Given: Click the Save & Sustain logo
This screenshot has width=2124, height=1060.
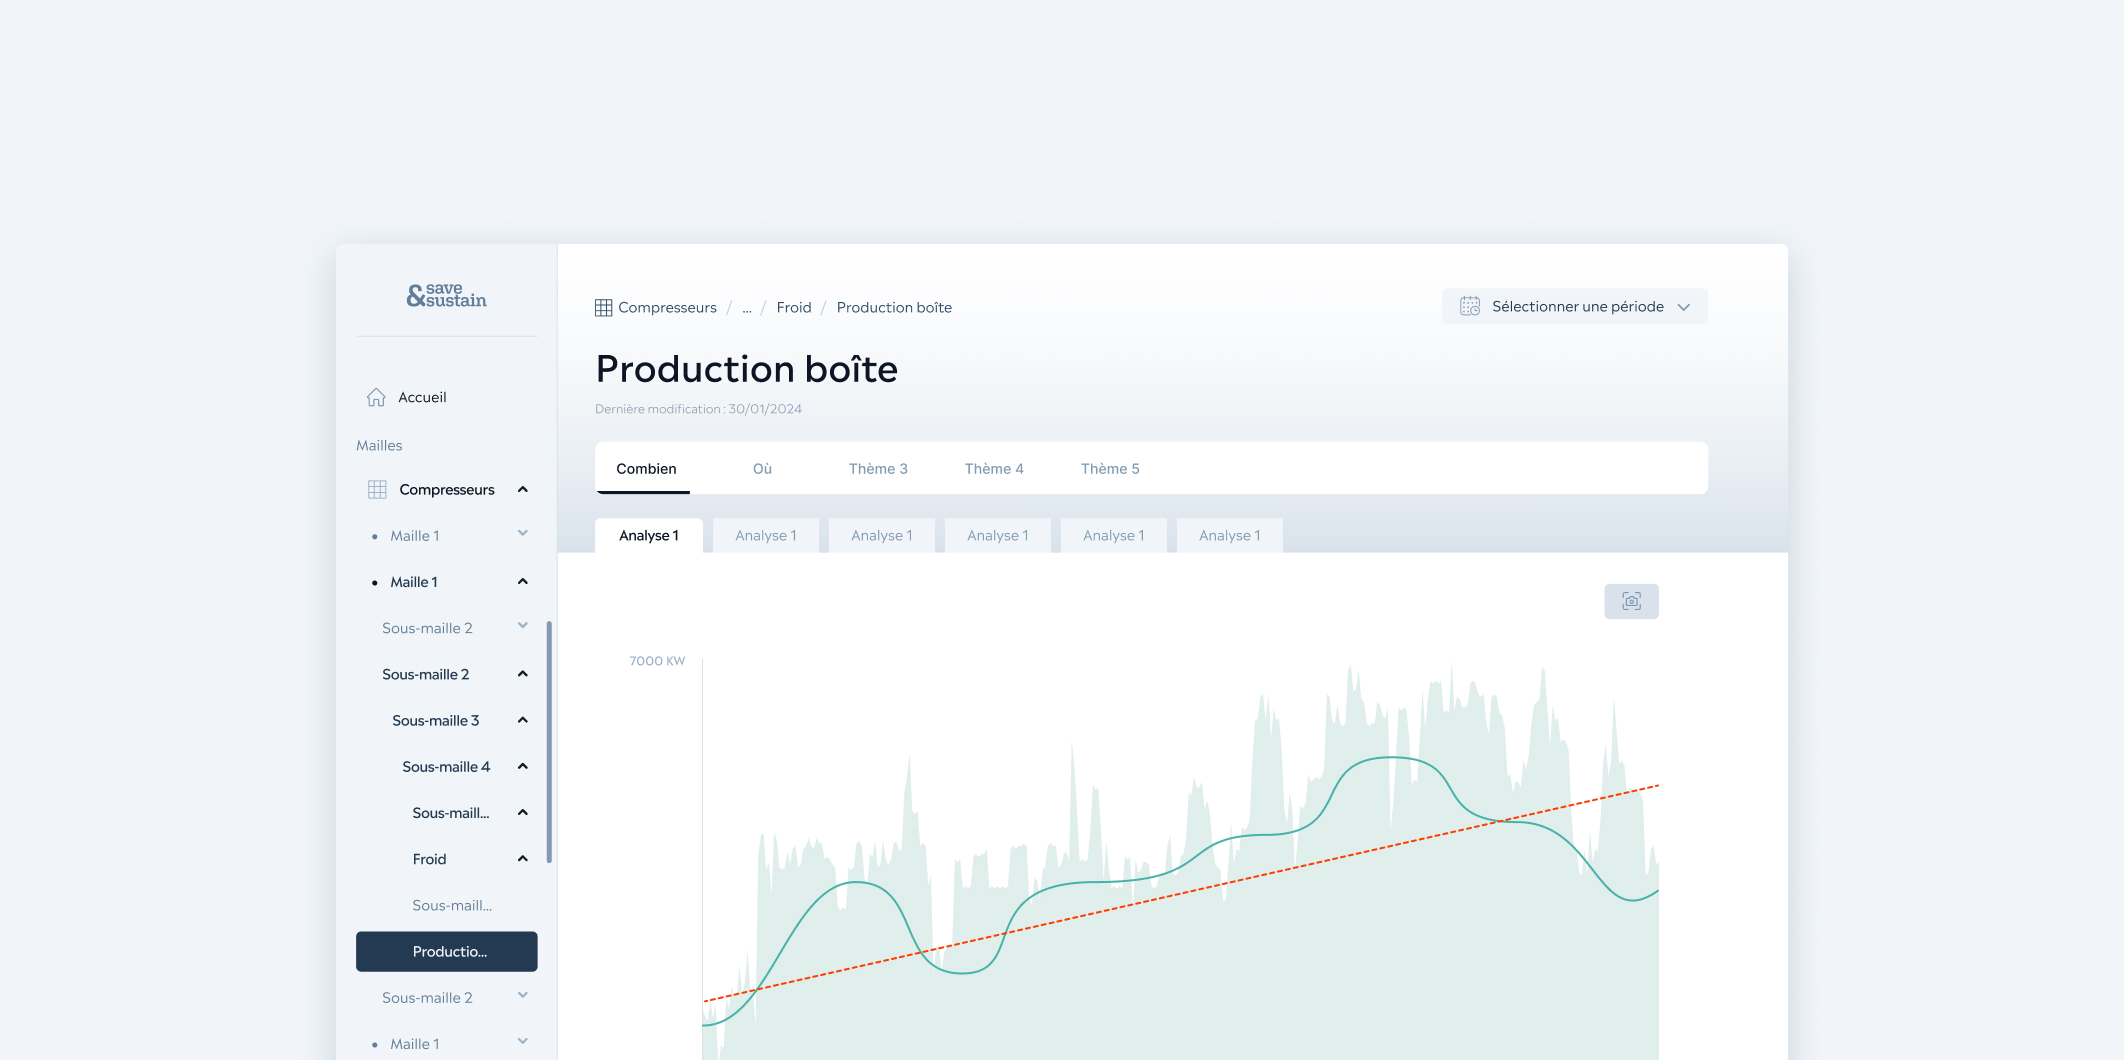Looking at the screenshot, I should coord(446,295).
